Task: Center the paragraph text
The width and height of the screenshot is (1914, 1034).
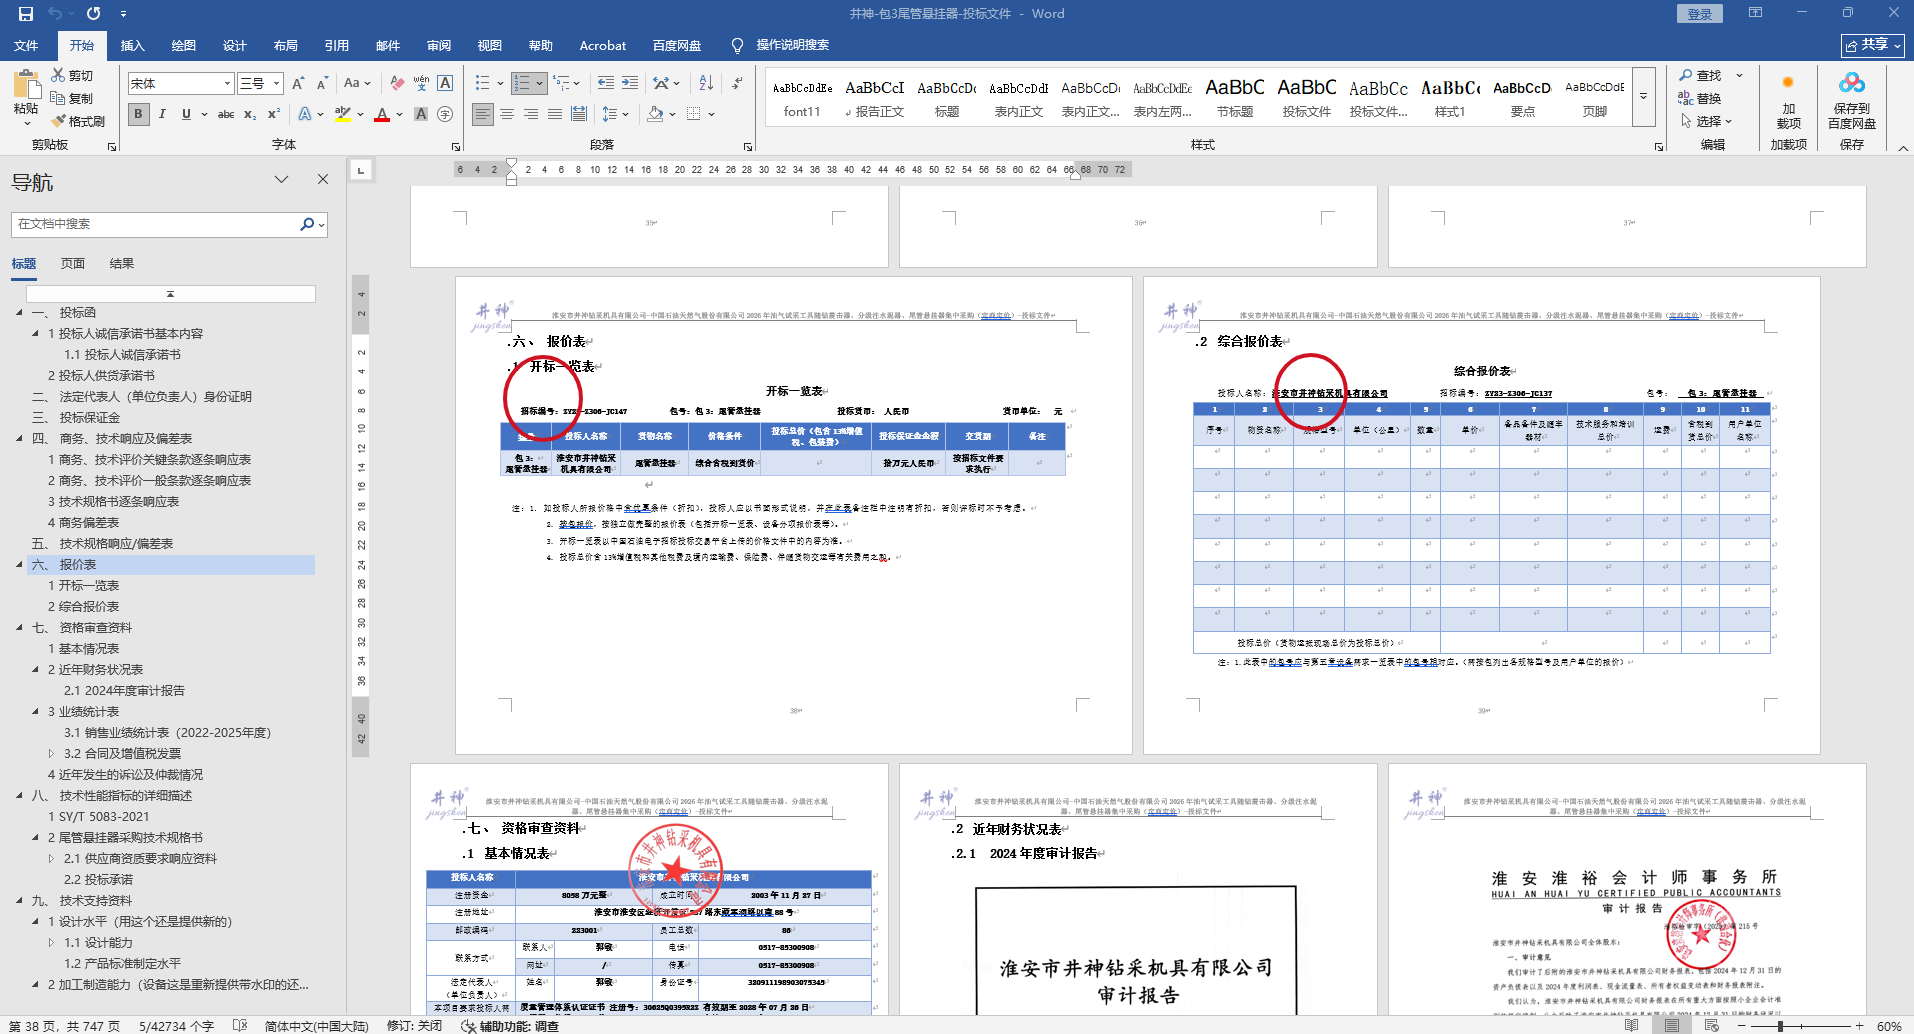Action: (507, 114)
